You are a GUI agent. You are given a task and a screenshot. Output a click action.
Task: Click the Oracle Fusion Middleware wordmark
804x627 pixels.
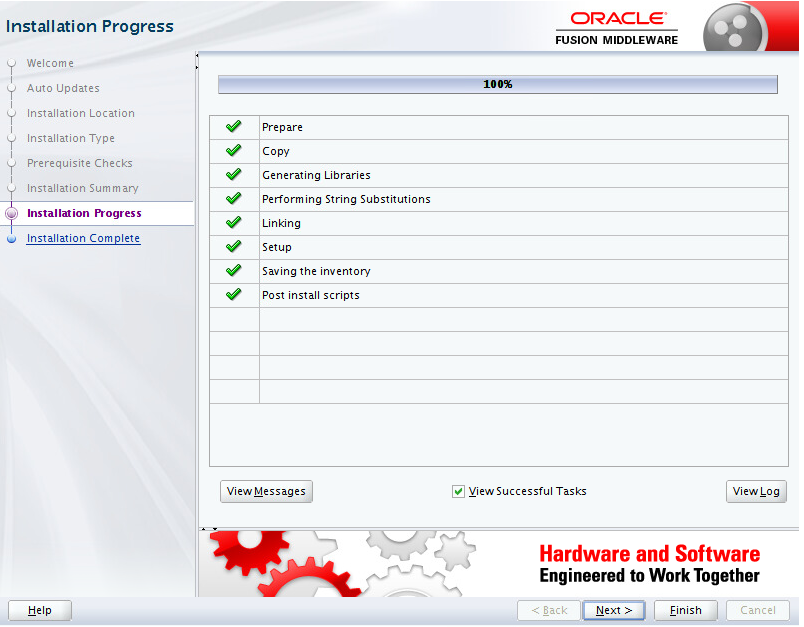click(x=616, y=29)
